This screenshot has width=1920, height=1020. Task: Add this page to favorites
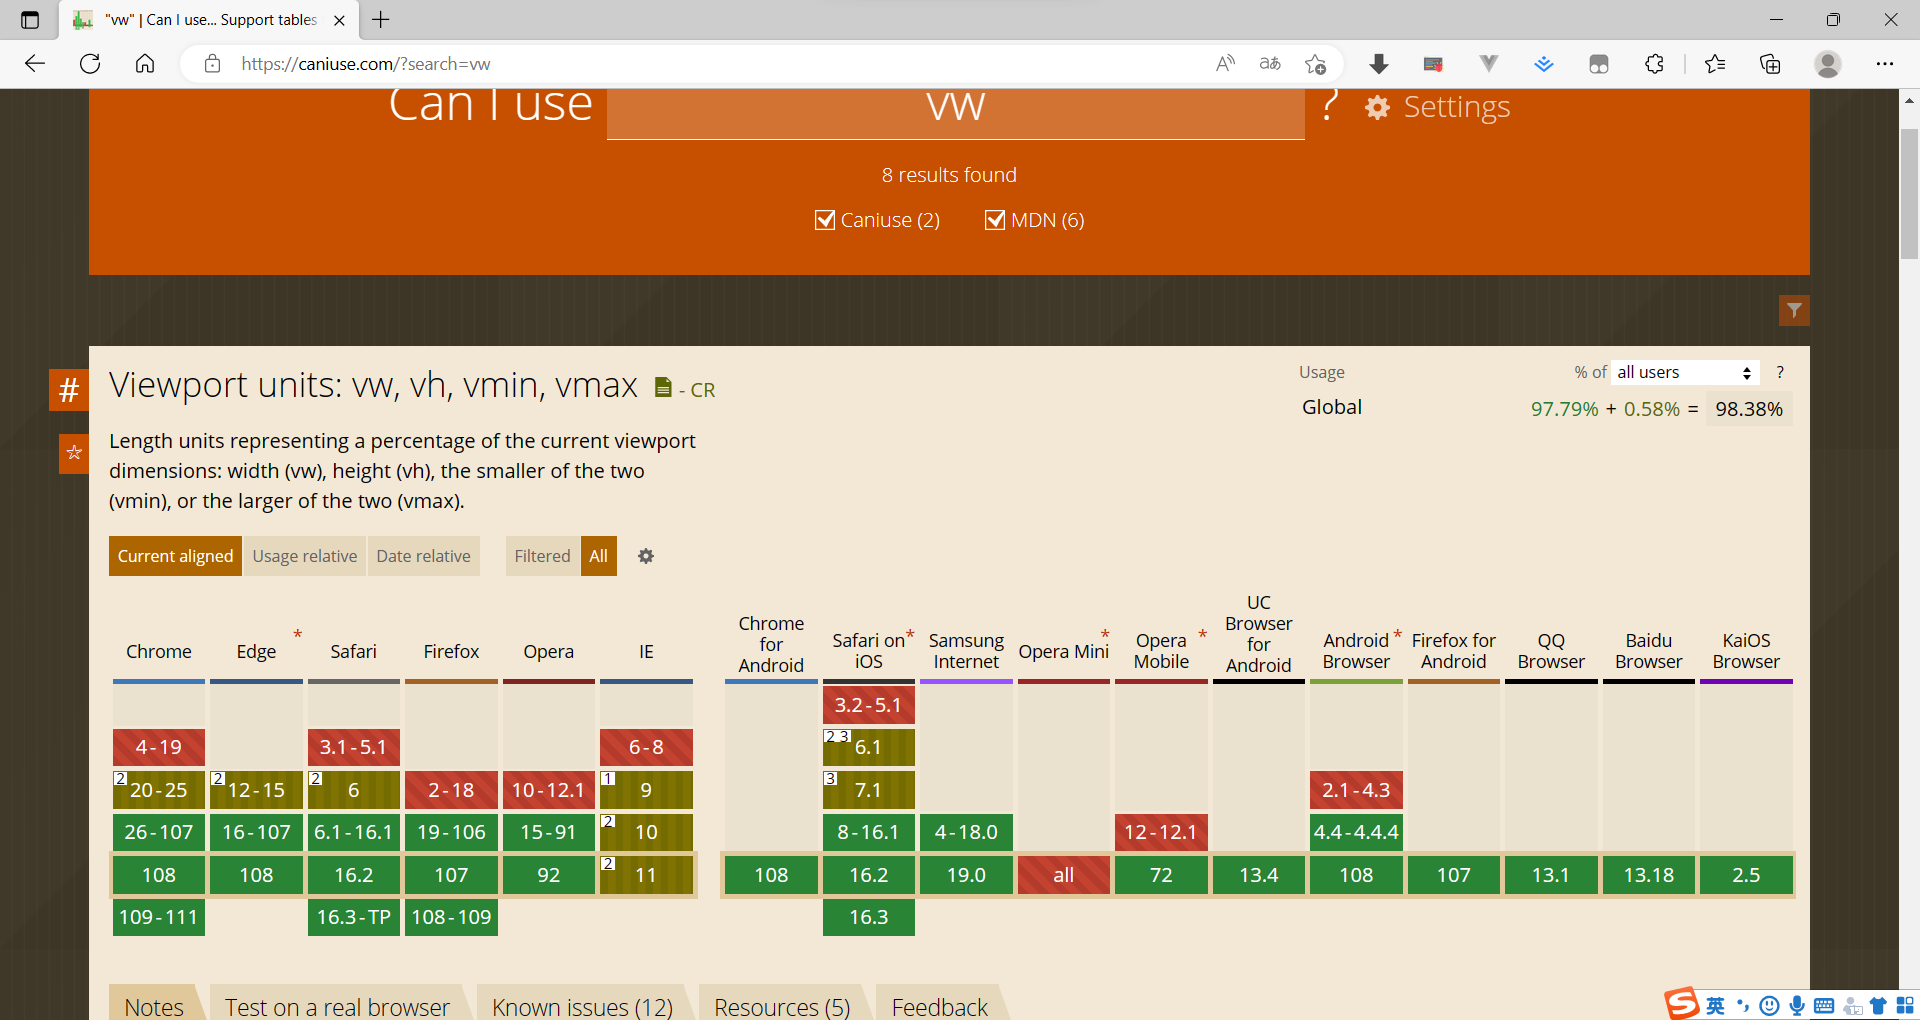[1315, 64]
